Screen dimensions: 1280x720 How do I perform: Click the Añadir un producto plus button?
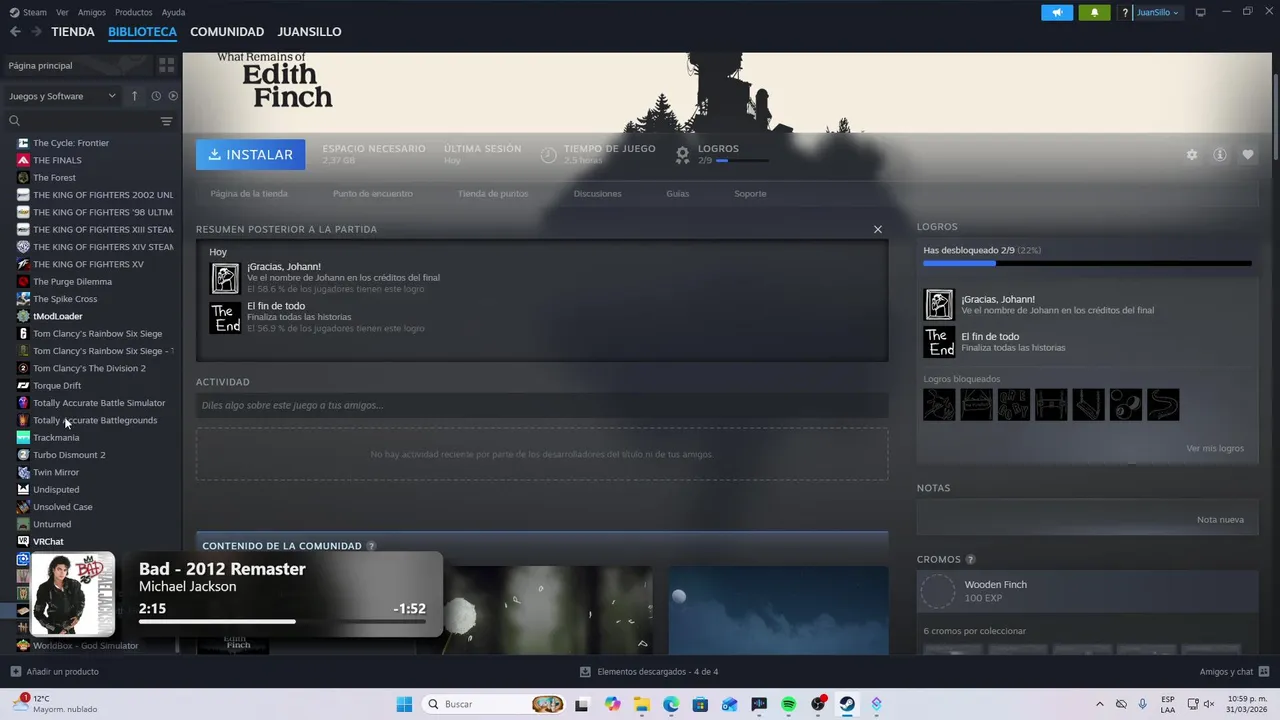coord(15,672)
